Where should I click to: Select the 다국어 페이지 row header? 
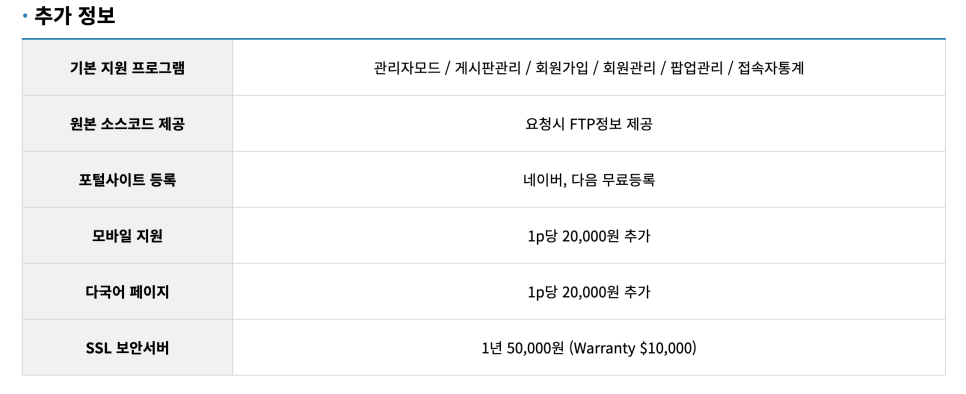point(128,292)
